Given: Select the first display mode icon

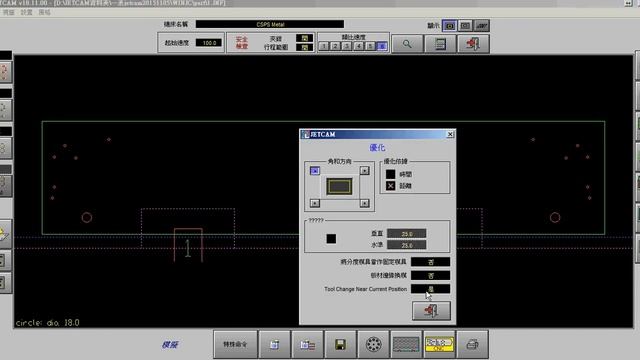Looking at the screenshot, I should coord(450,26).
